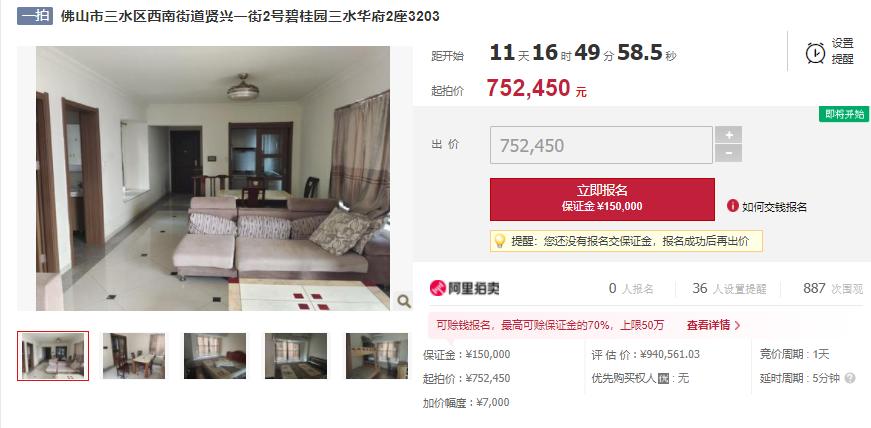Click the 立即报名 registration button
This screenshot has width=871, height=428.
pyautogui.click(x=602, y=199)
